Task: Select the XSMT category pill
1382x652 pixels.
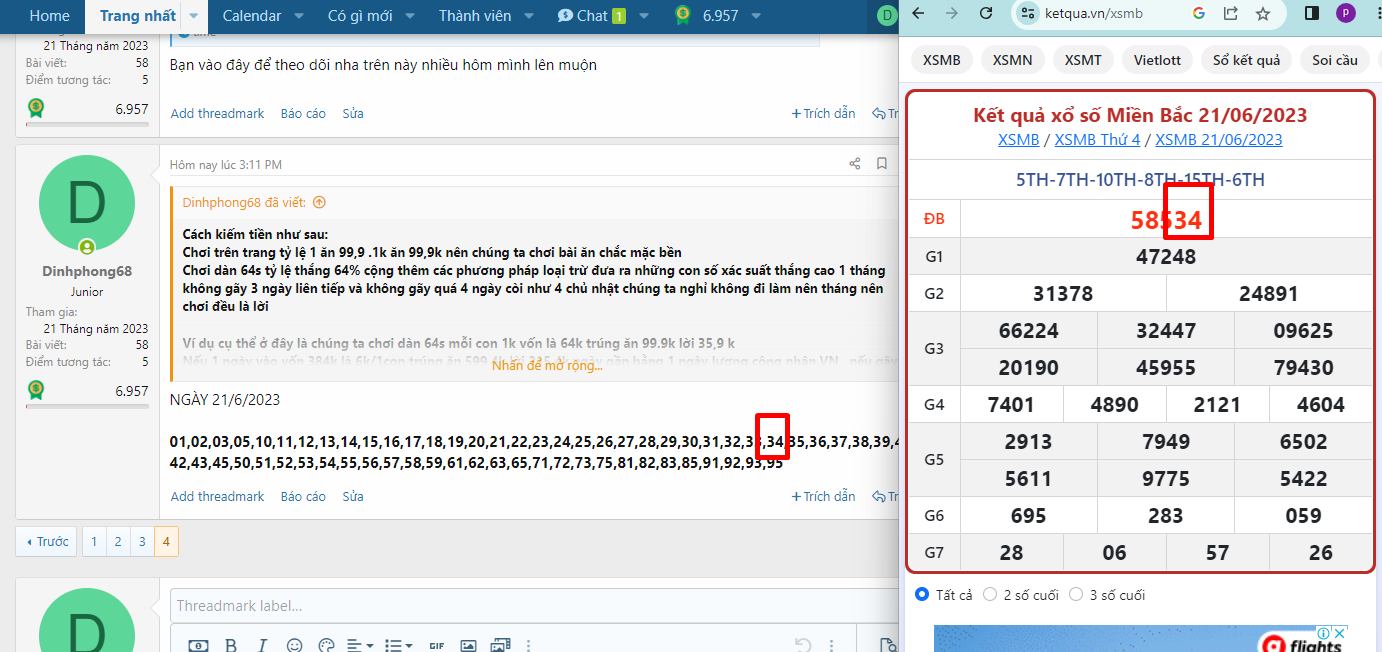Action: tap(1083, 60)
